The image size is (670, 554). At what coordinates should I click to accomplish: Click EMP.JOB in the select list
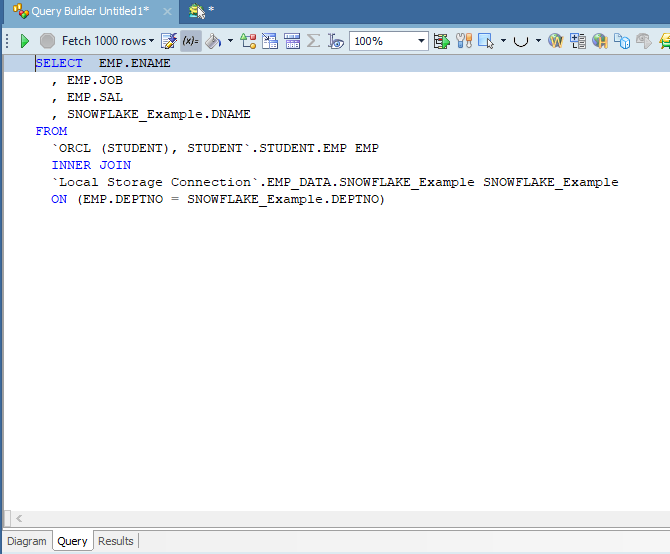95,80
